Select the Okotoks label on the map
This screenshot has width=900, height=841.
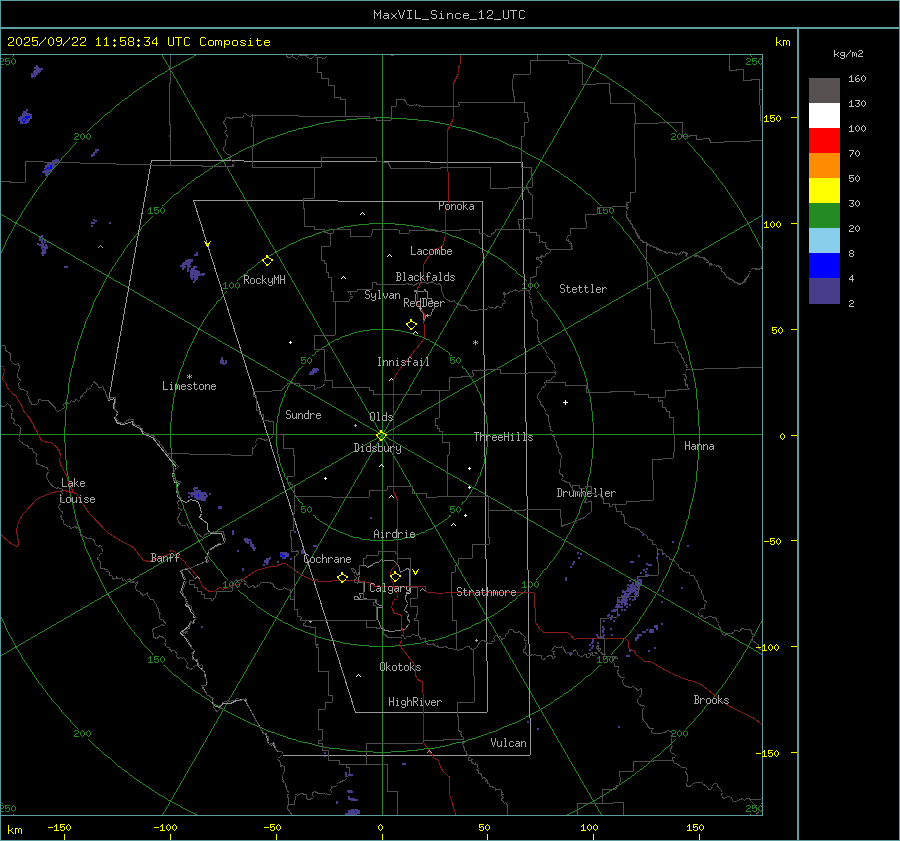click(x=400, y=667)
